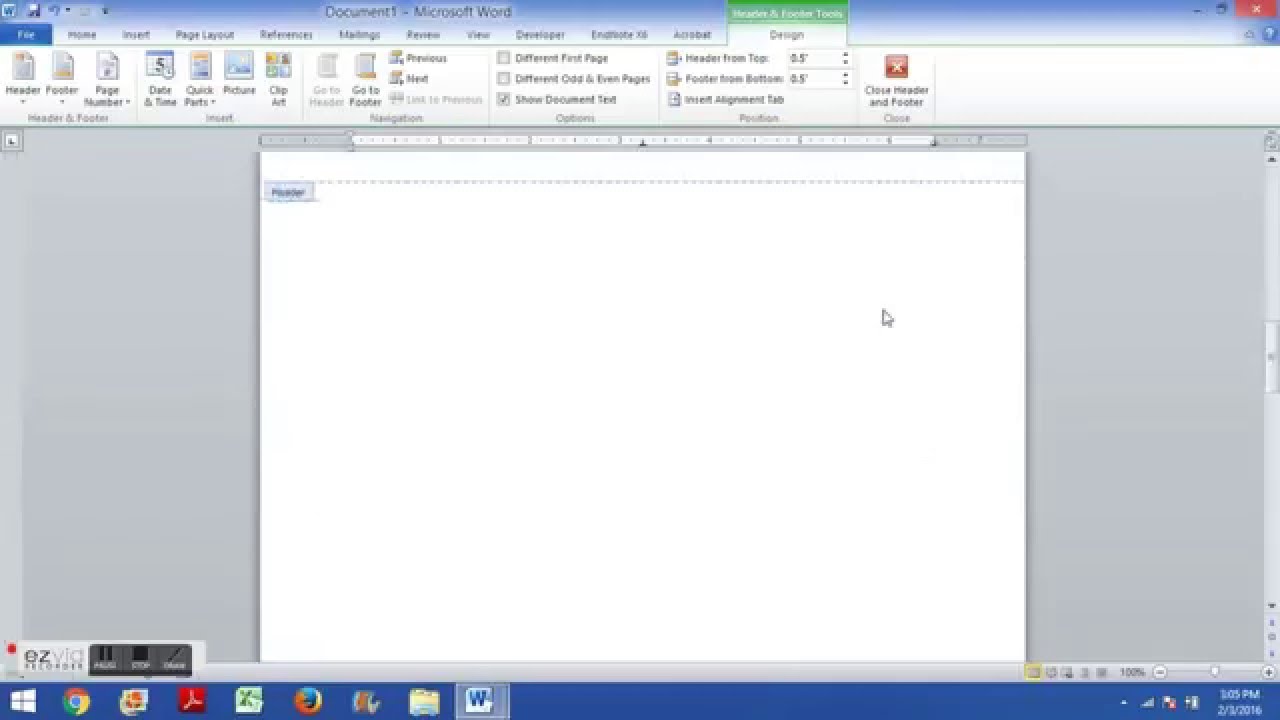
Task: Switch to Print Layout view in the status bar
Action: click(1033, 673)
